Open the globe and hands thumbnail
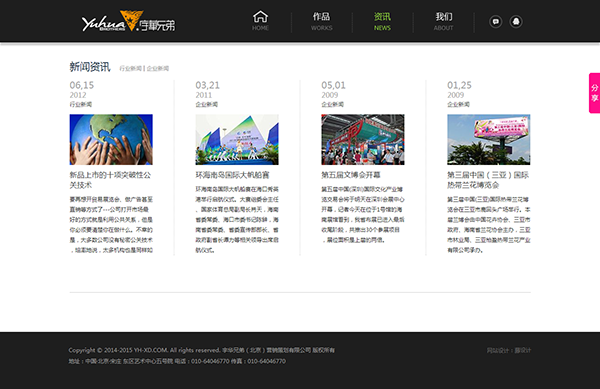Screen dimensions: 600x389 tap(111, 140)
